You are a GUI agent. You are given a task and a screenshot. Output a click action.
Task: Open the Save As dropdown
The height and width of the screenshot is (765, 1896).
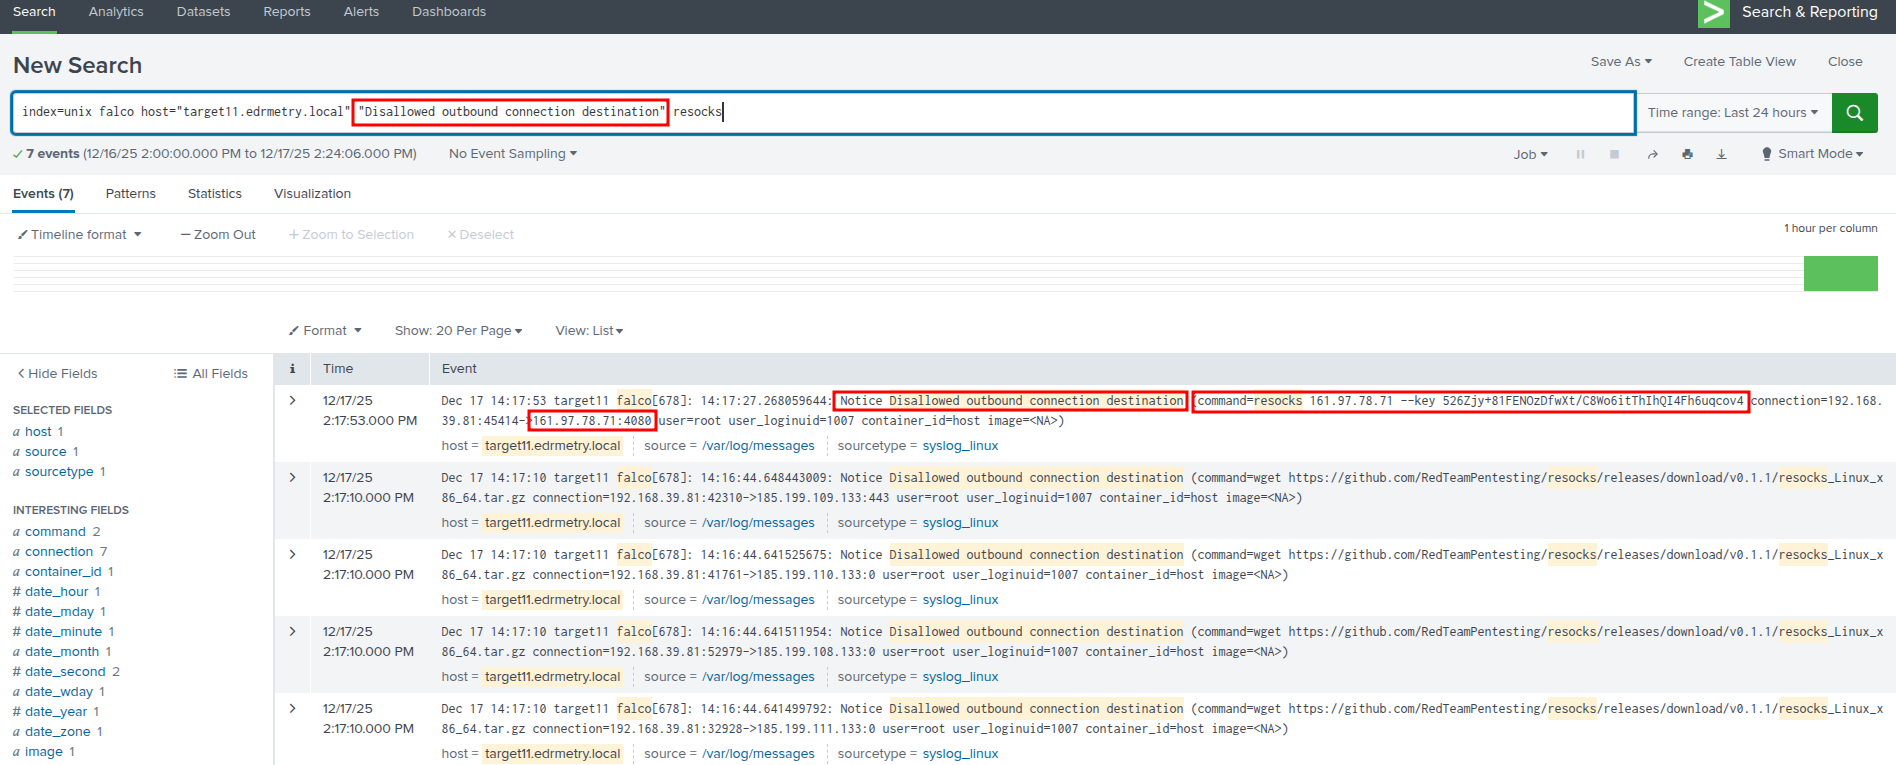coord(1620,62)
